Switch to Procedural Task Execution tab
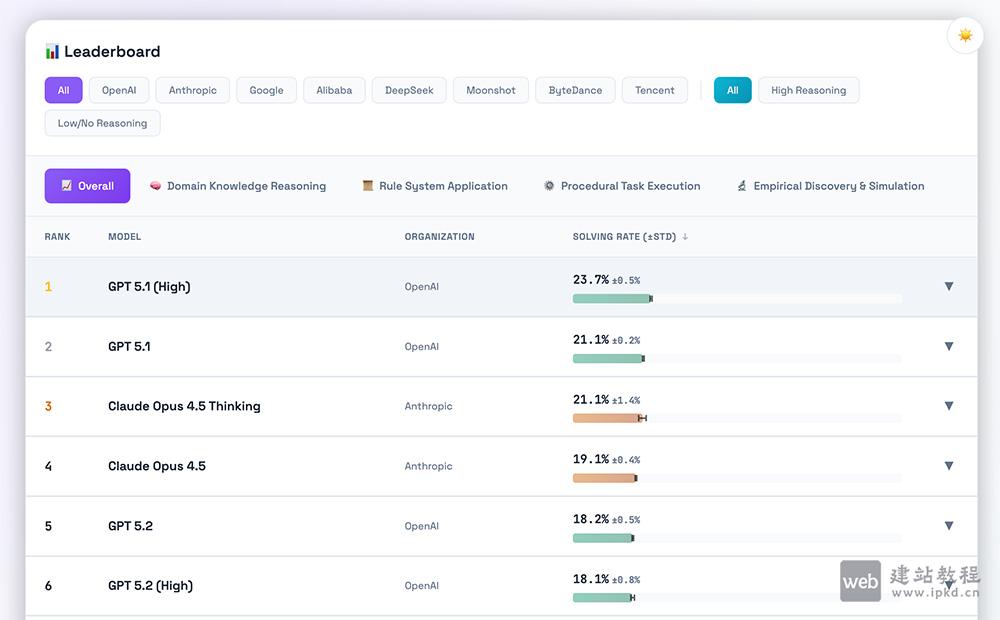The image size is (1000, 620). click(630, 186)
